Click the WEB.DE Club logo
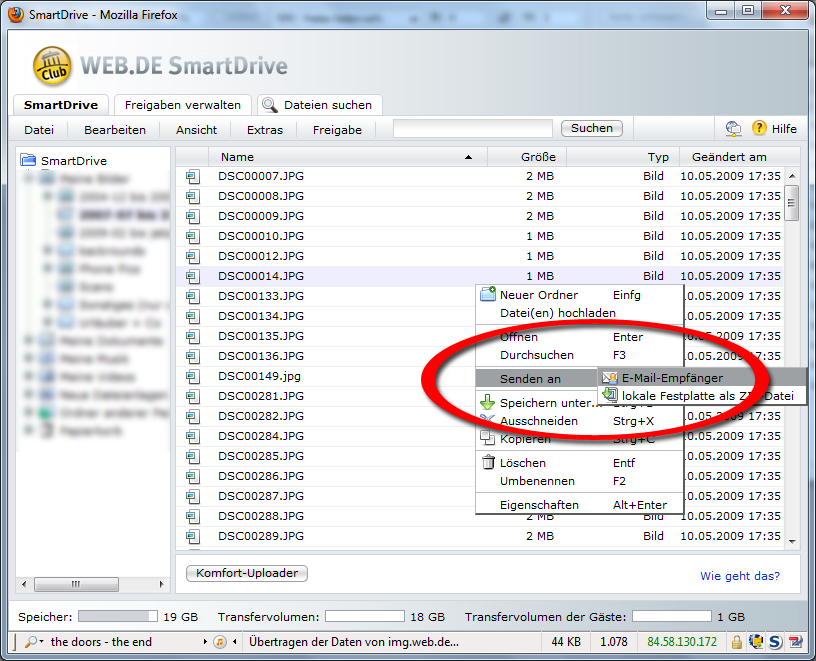Image resolution: width=816 pixels, height=661 pixels. point(52,66)
